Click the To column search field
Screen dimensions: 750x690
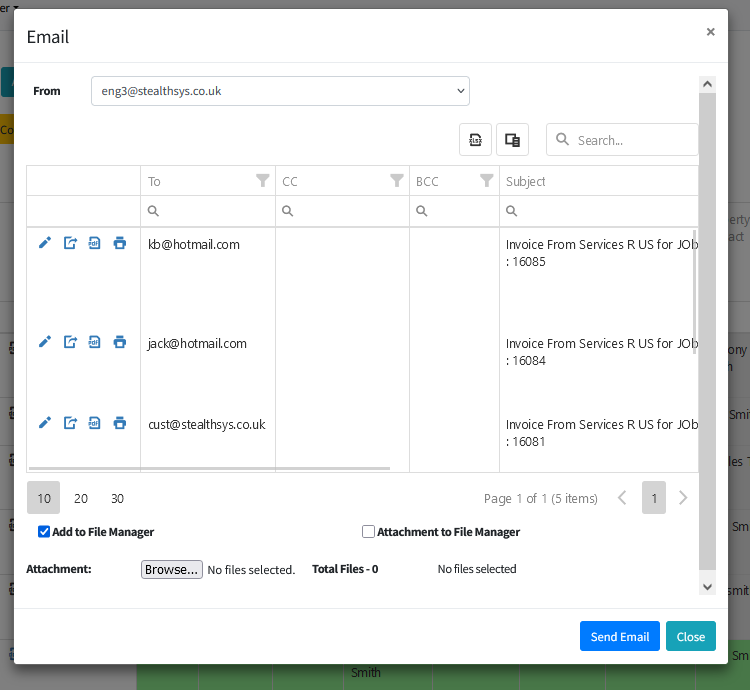pos(208,211)
